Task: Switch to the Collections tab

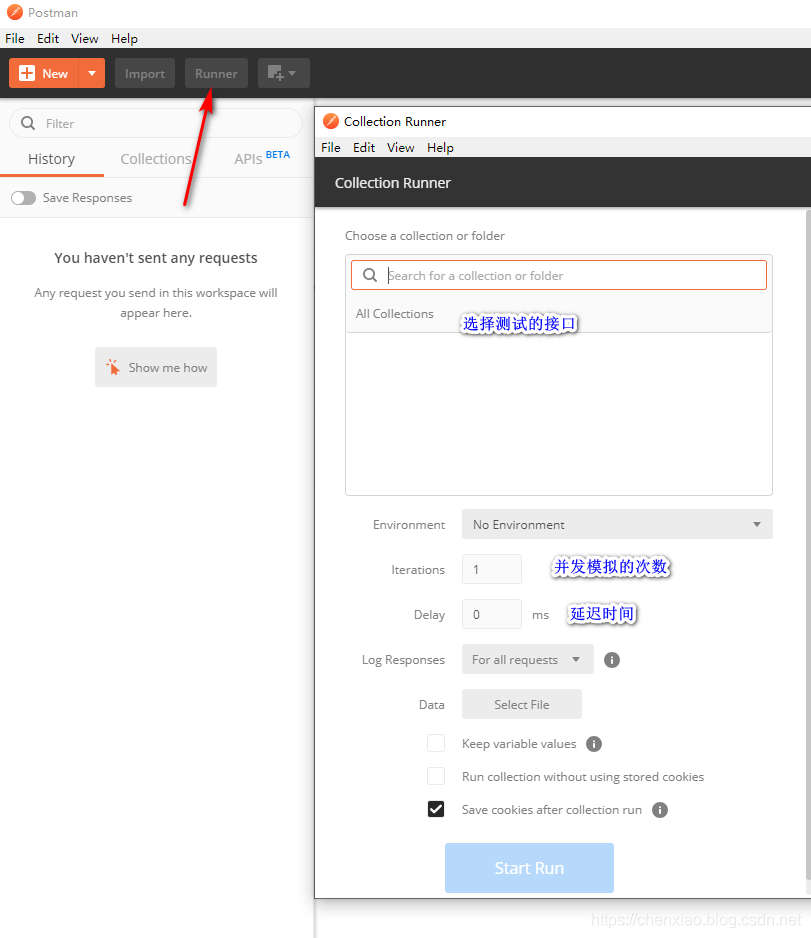Action: [x=156, y=159]
